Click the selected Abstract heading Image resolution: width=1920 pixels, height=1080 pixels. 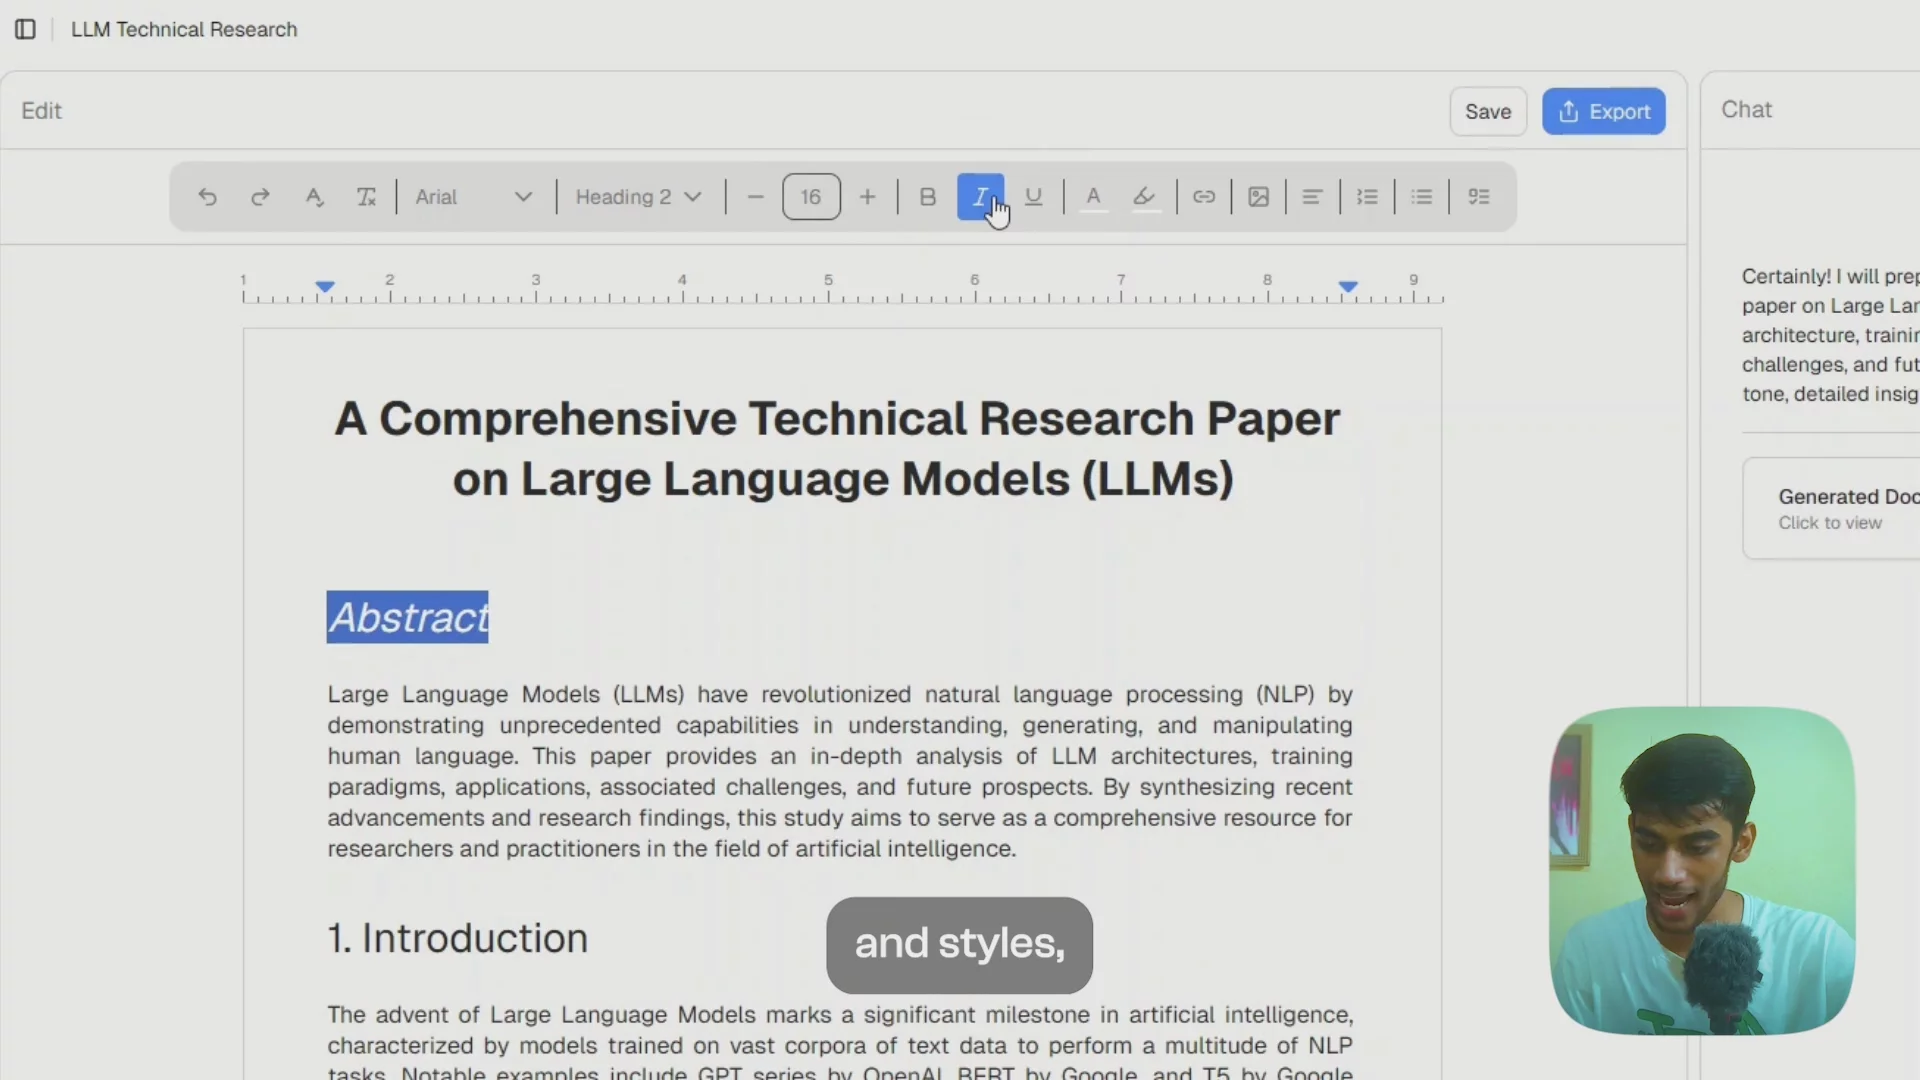408,617
